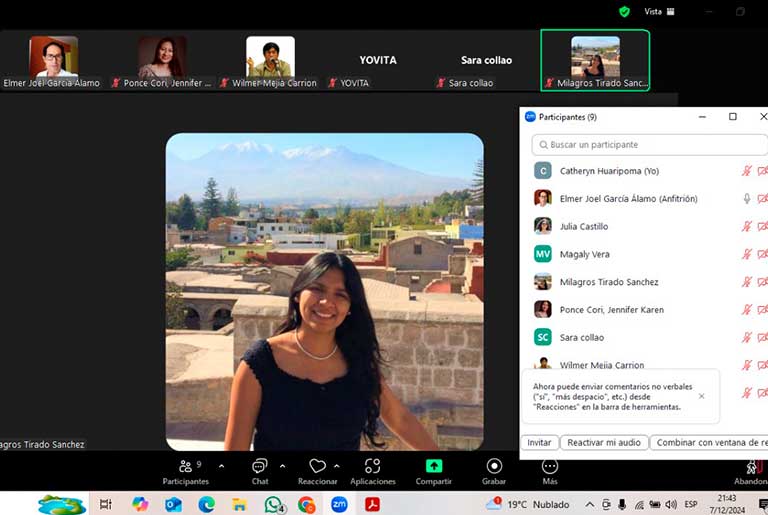Image resolution: width=768 pixels, height=515 pixels.
Task: Click the green encryption shield icon
Action: click(624, 11)
